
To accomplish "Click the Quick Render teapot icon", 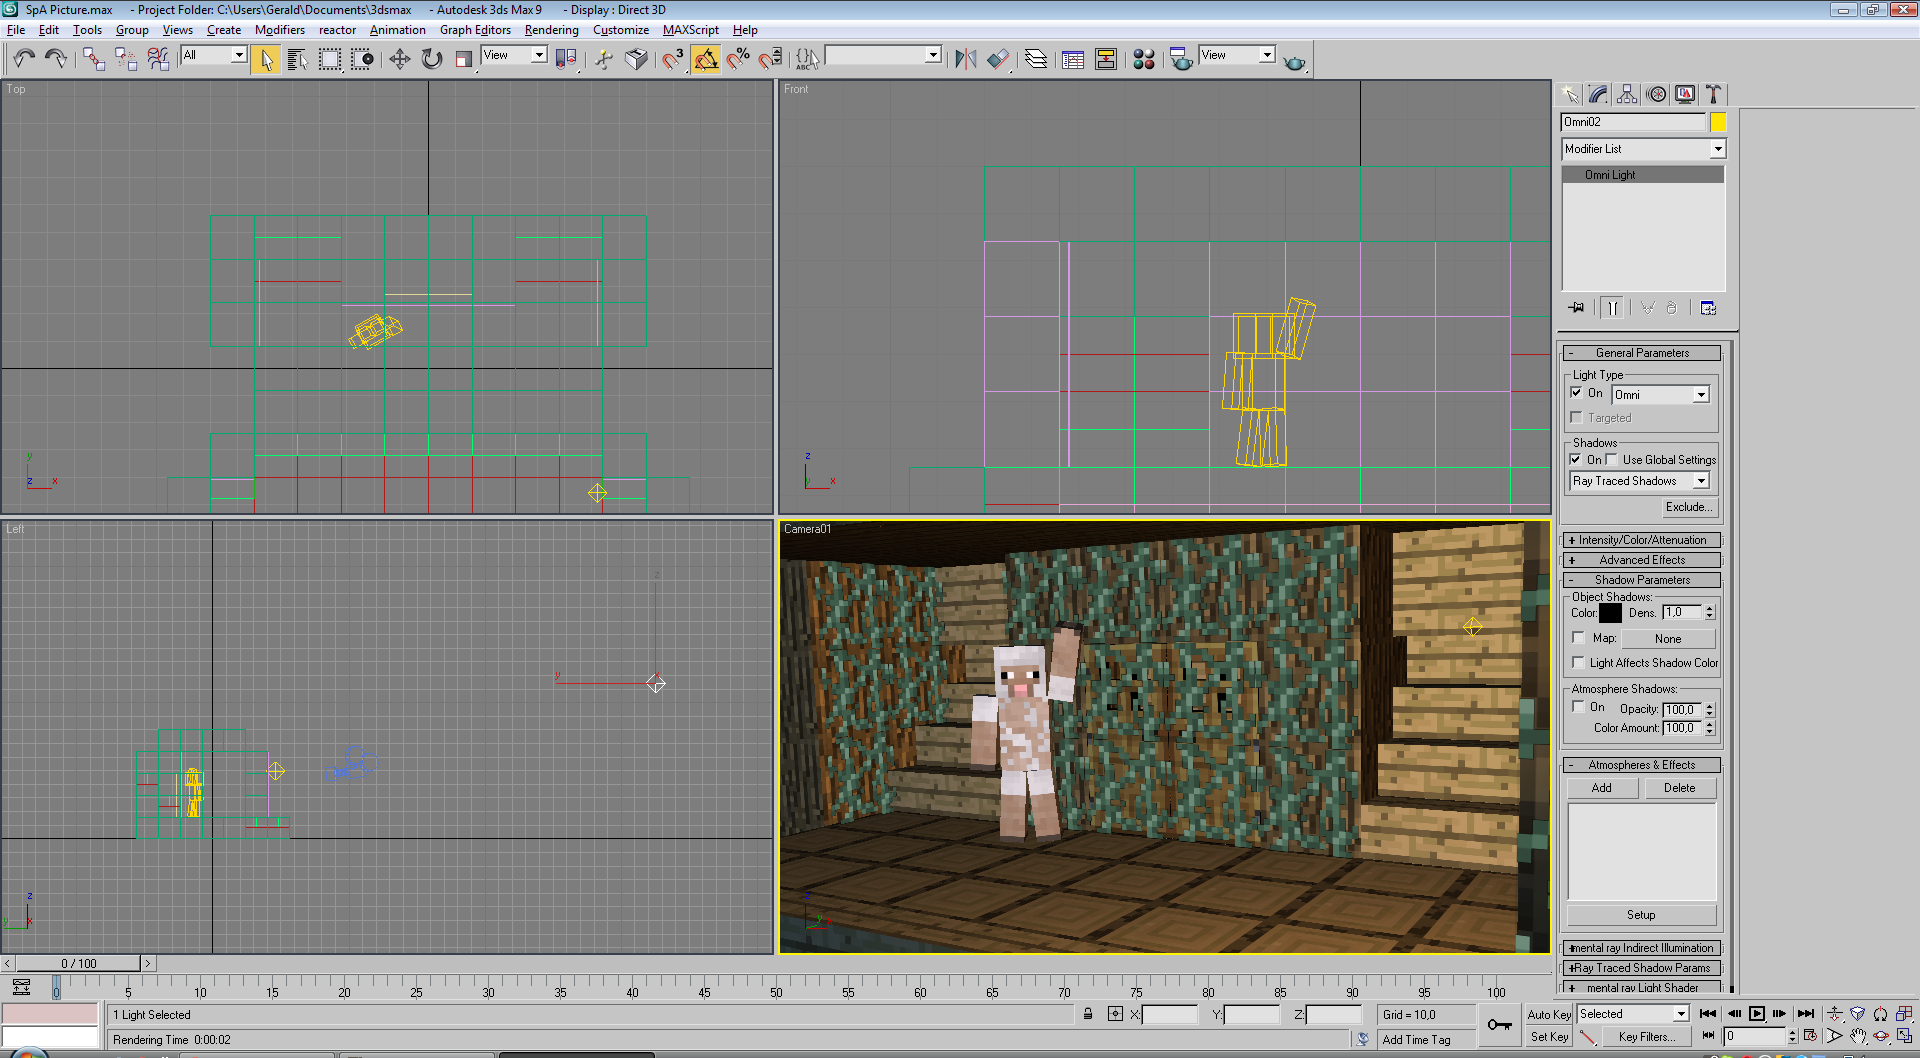I will coord(1295,61).
